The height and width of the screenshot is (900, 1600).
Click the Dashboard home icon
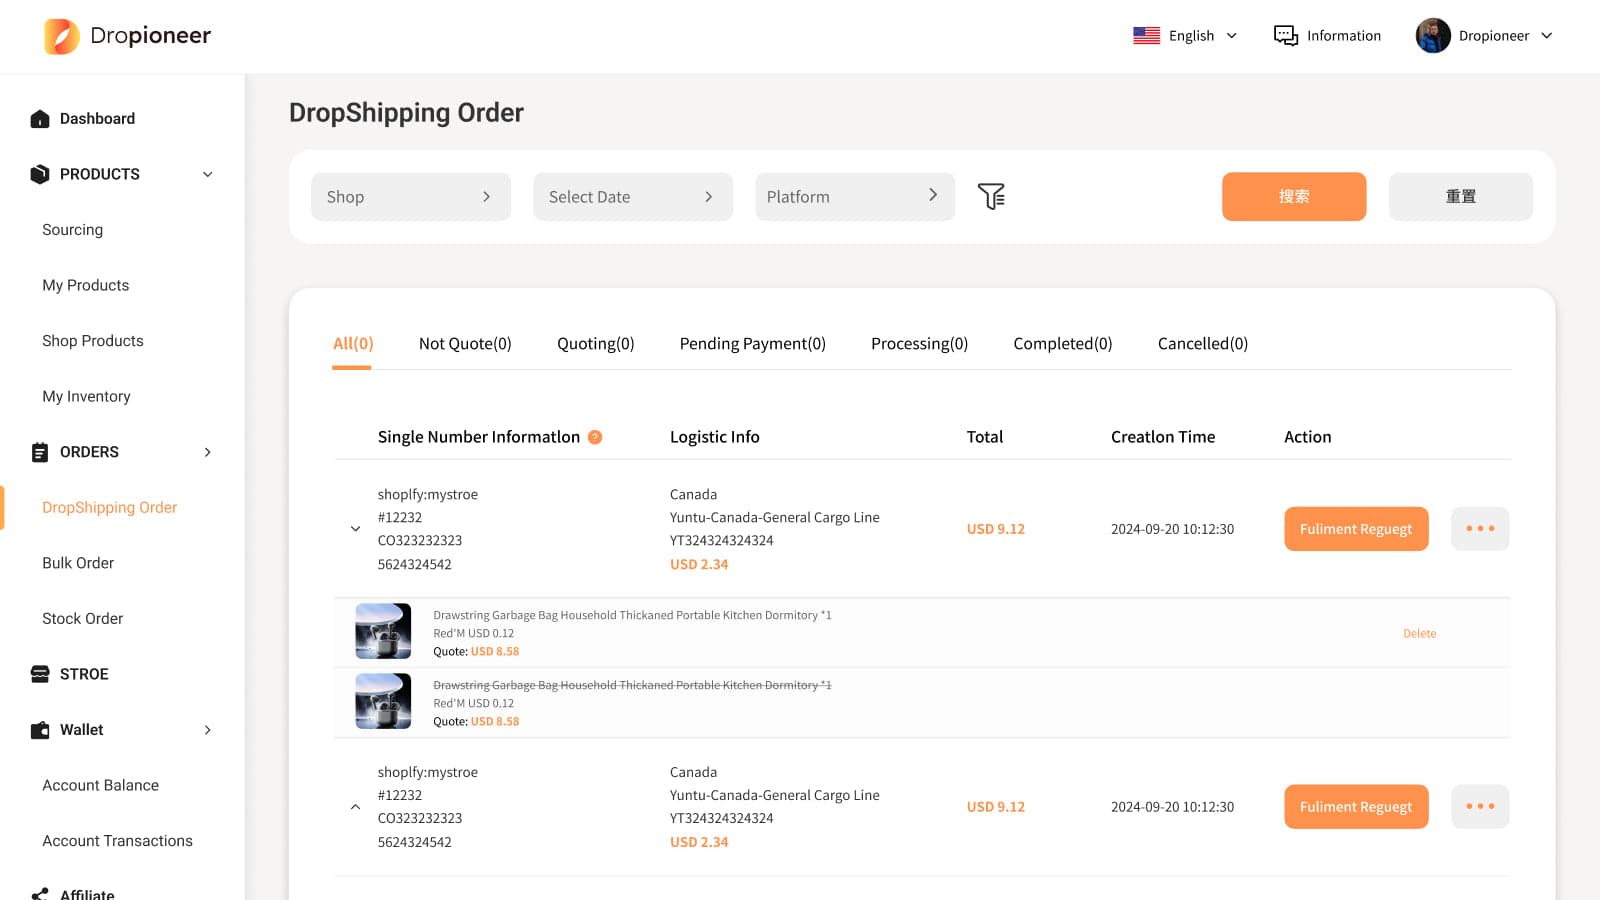[40, 119]
